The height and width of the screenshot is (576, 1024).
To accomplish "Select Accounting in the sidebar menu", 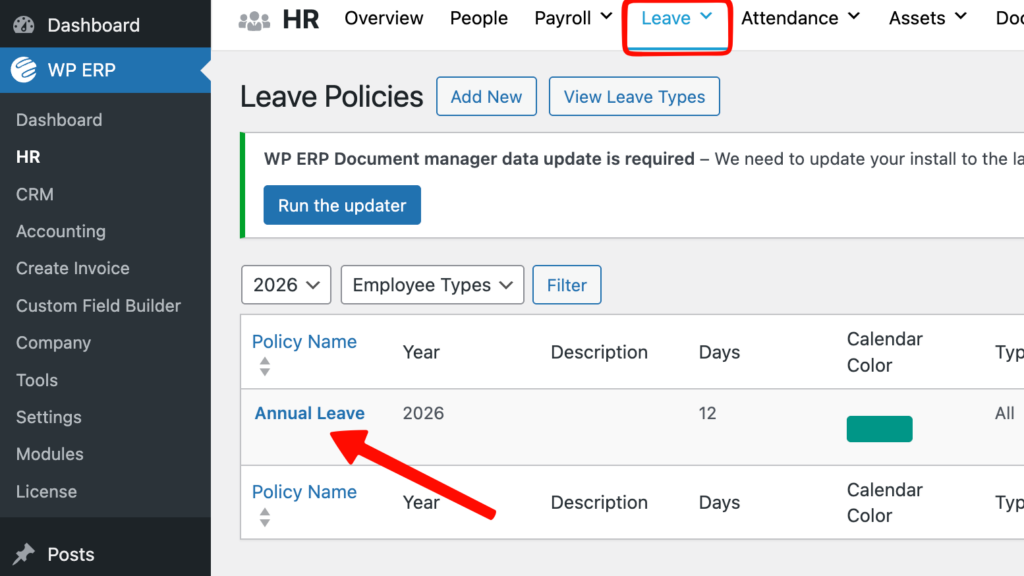I will click(x=61, y=231).
